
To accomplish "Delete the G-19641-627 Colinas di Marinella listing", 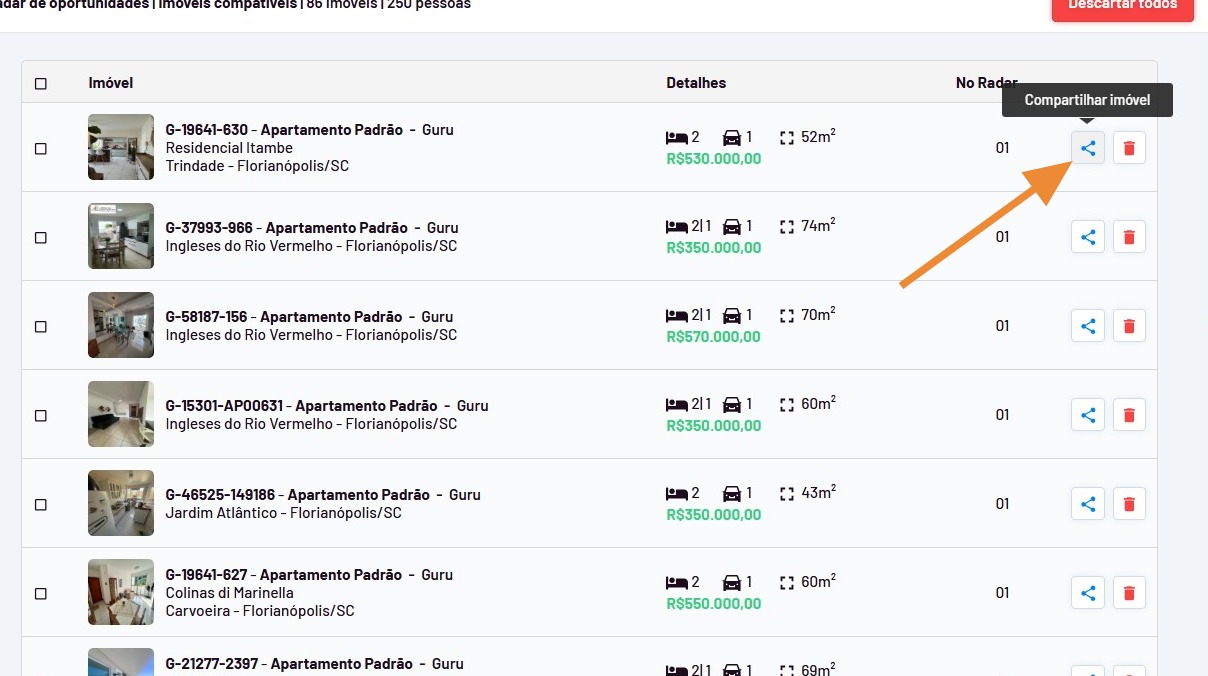I will tap(1129, 593).
